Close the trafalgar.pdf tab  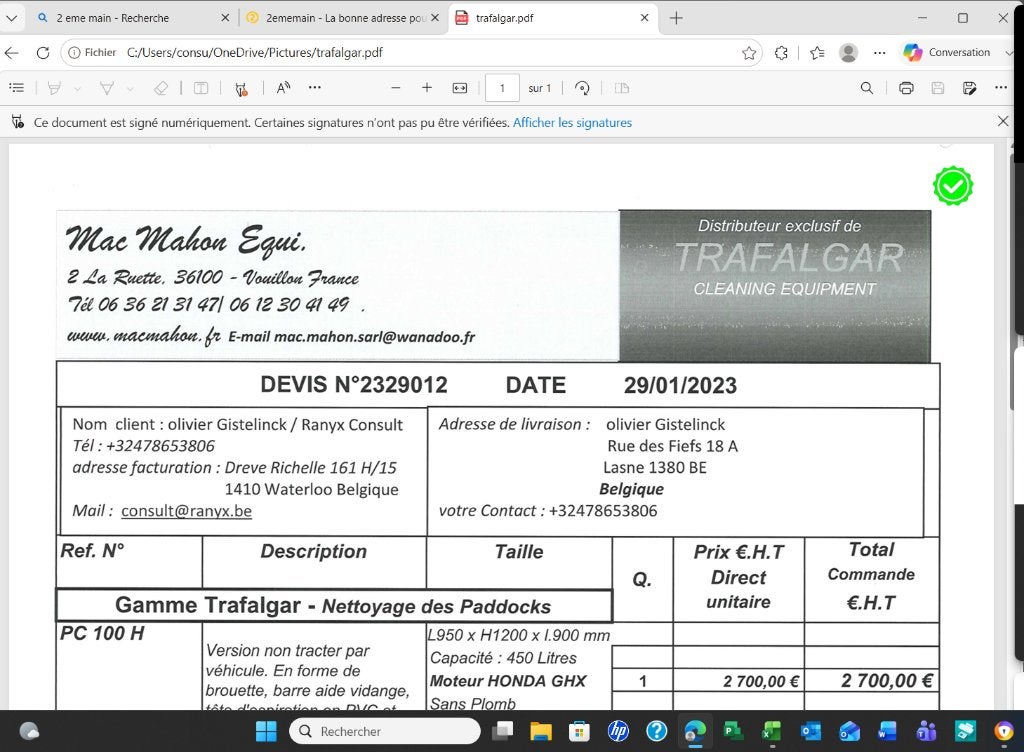[x=645, y=18]
